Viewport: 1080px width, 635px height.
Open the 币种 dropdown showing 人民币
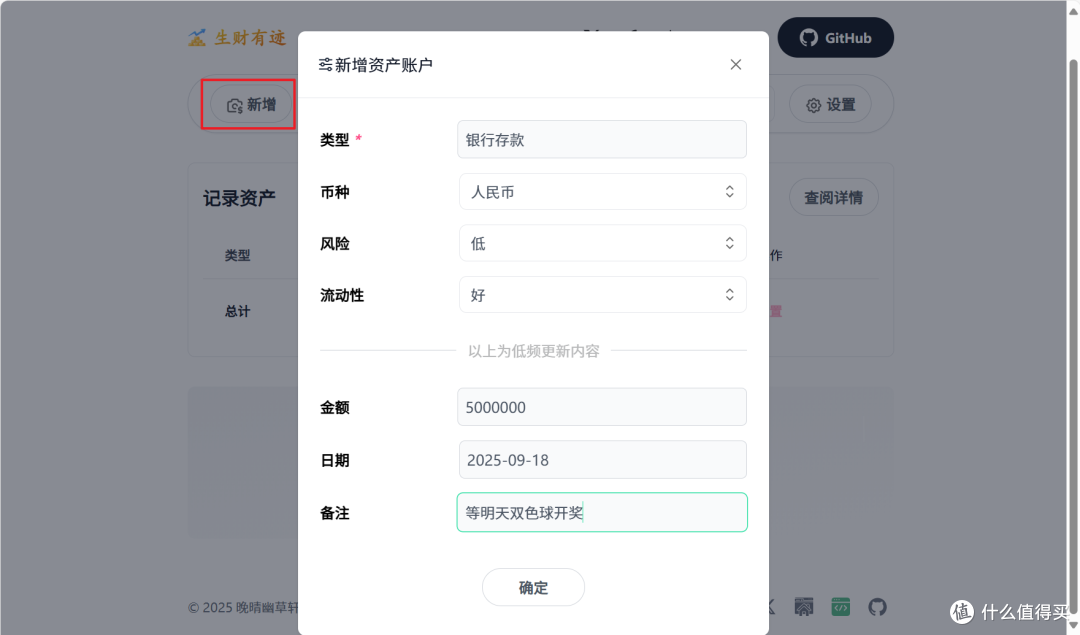coord(603,191)
